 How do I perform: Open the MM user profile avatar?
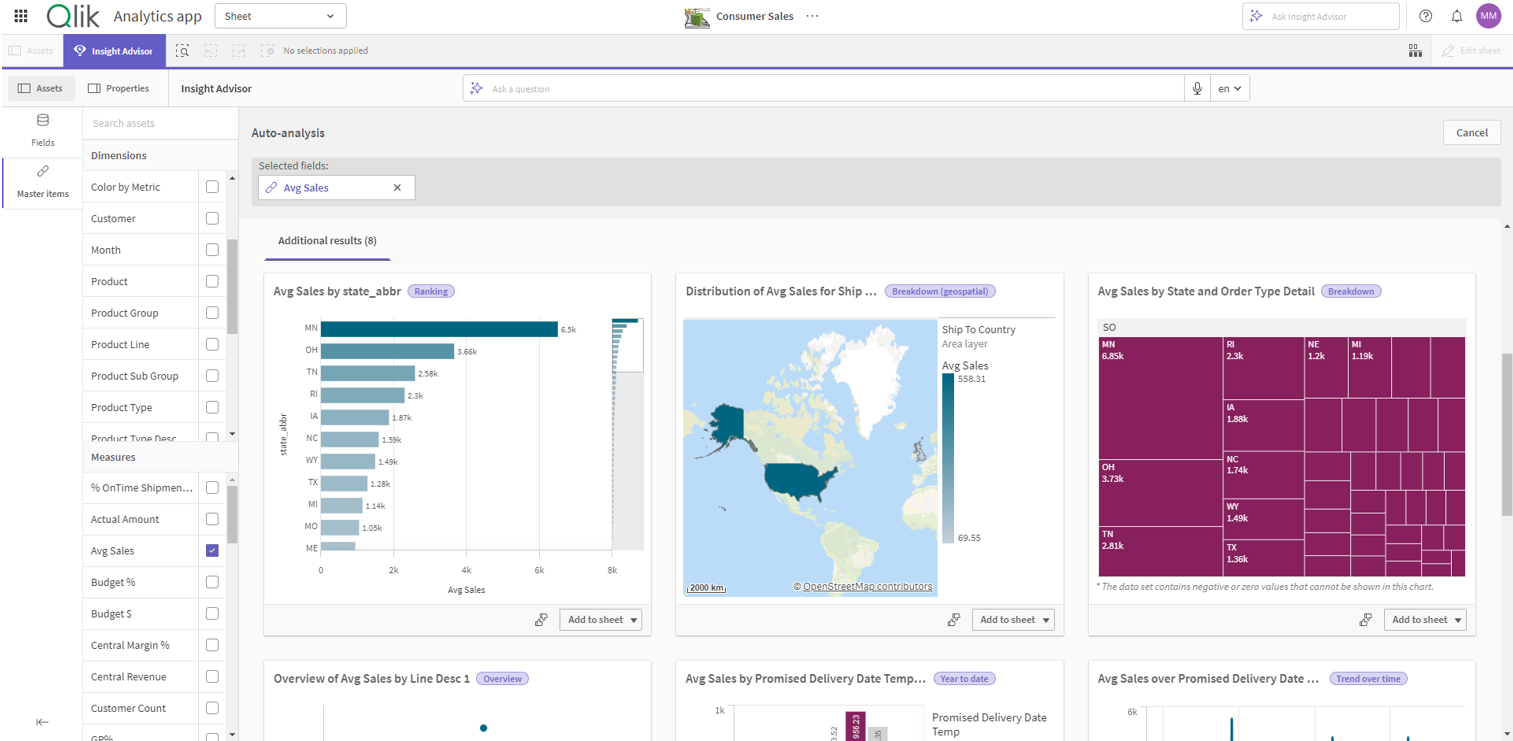click(x=1489, y=16)
